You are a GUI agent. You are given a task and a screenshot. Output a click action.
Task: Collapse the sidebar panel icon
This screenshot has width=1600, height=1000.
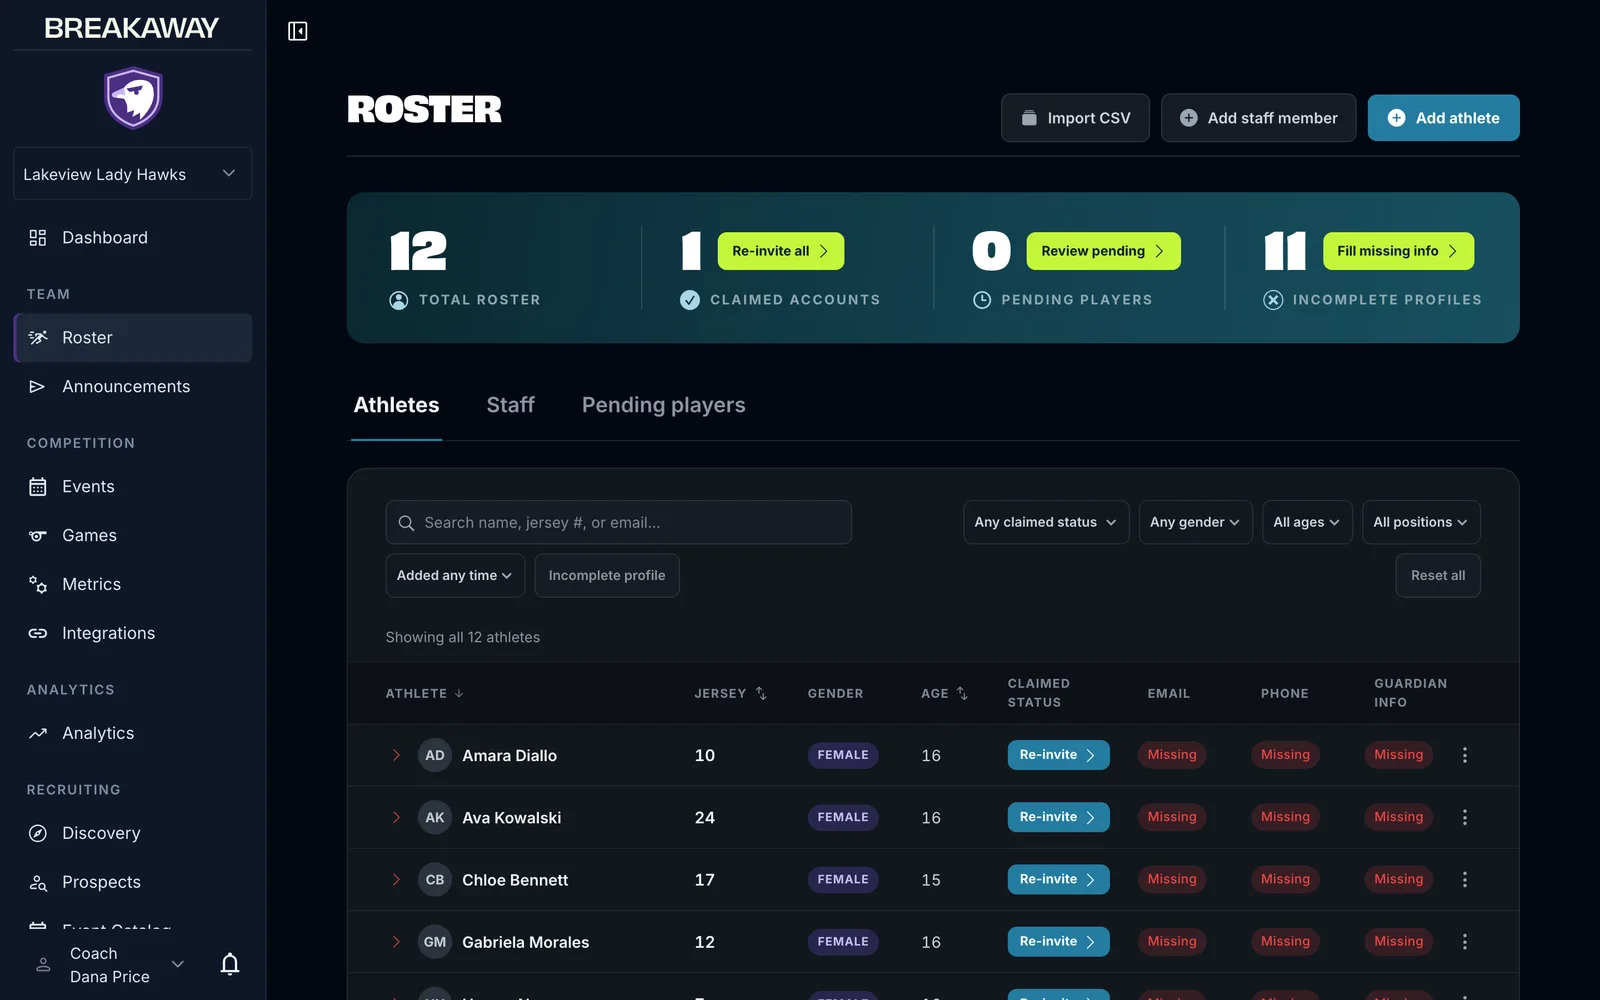[x=298, y=31]
